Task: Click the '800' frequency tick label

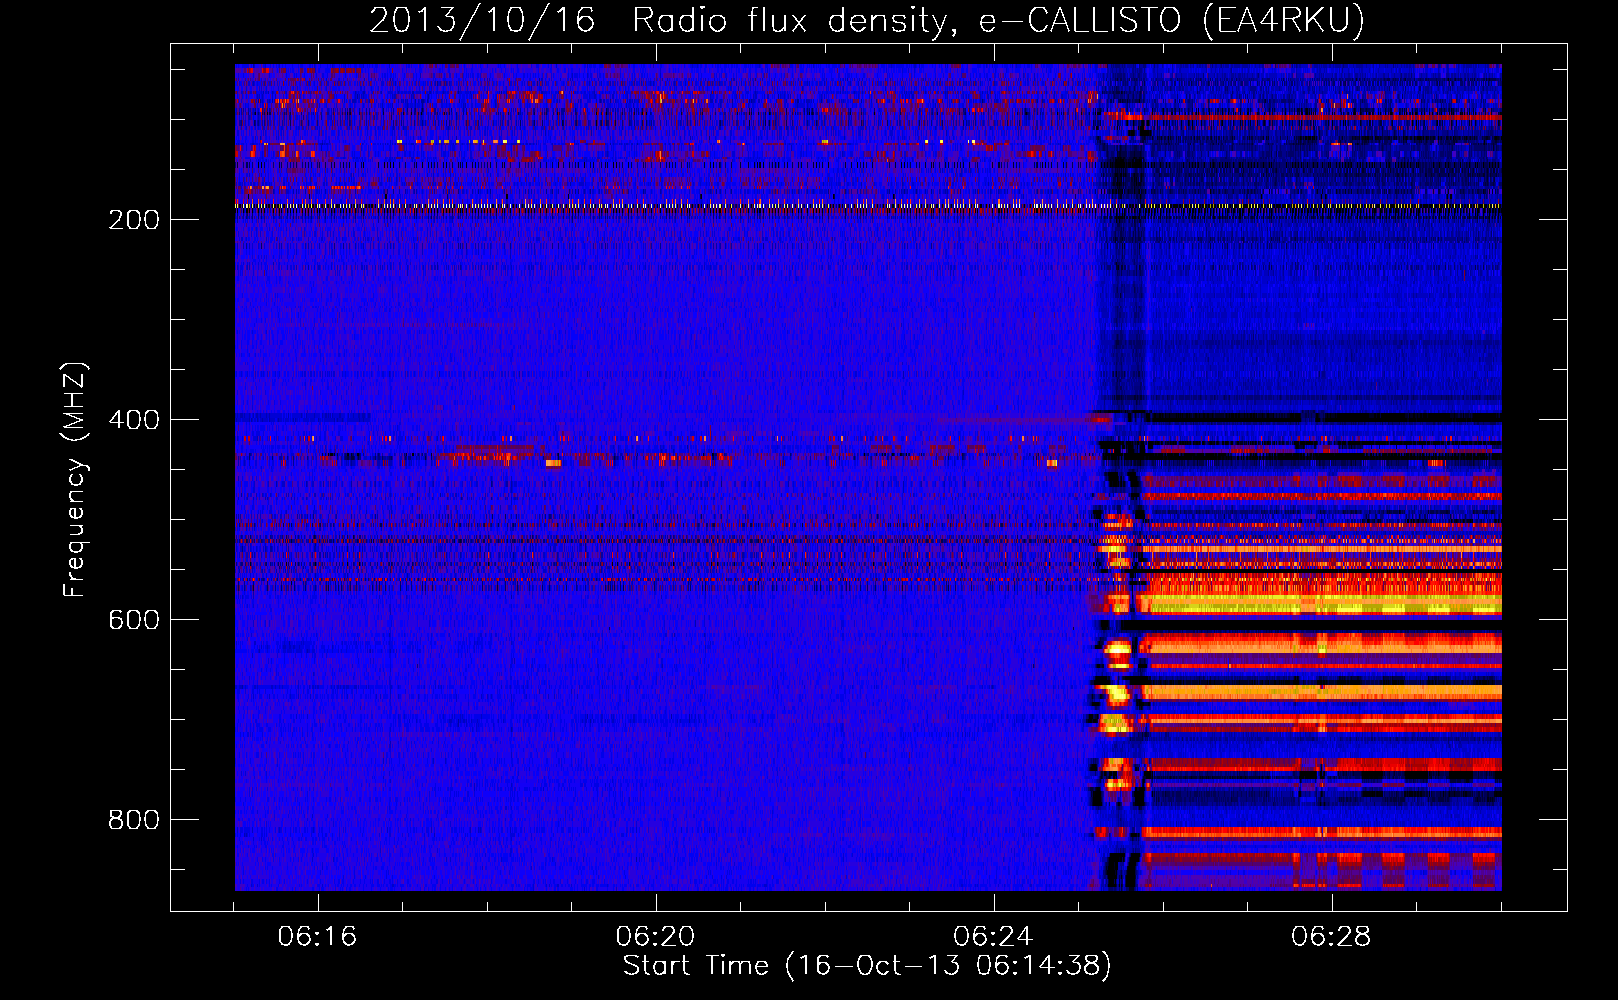Action: click(134, 820)
